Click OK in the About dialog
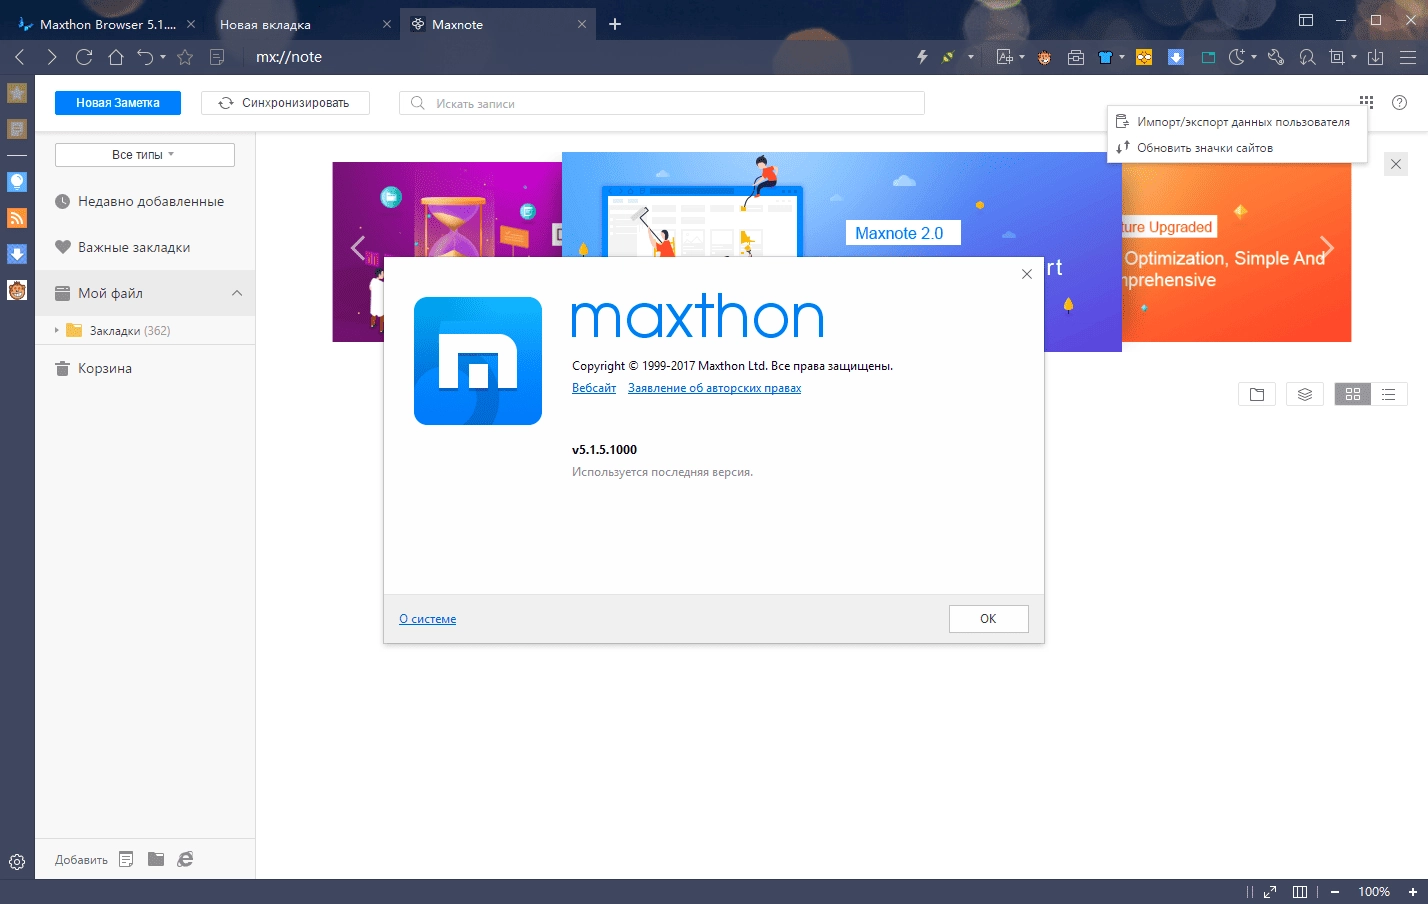 click(x=988, y=619)
